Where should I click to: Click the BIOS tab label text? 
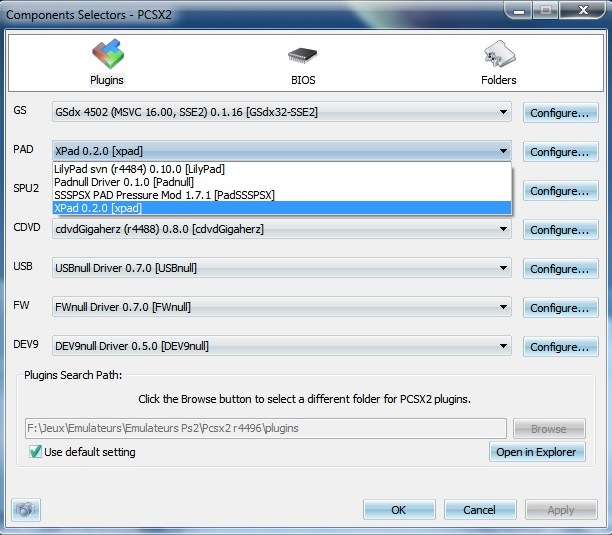click(x=303, y=80)
